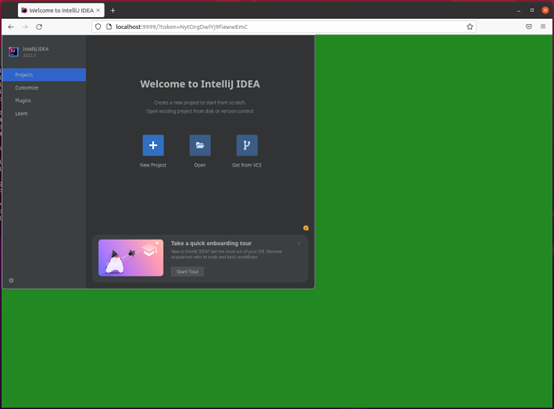Close the browser window
Image resolution: width=554 pixels, height=409 pixels.
(x=545, y=10)
